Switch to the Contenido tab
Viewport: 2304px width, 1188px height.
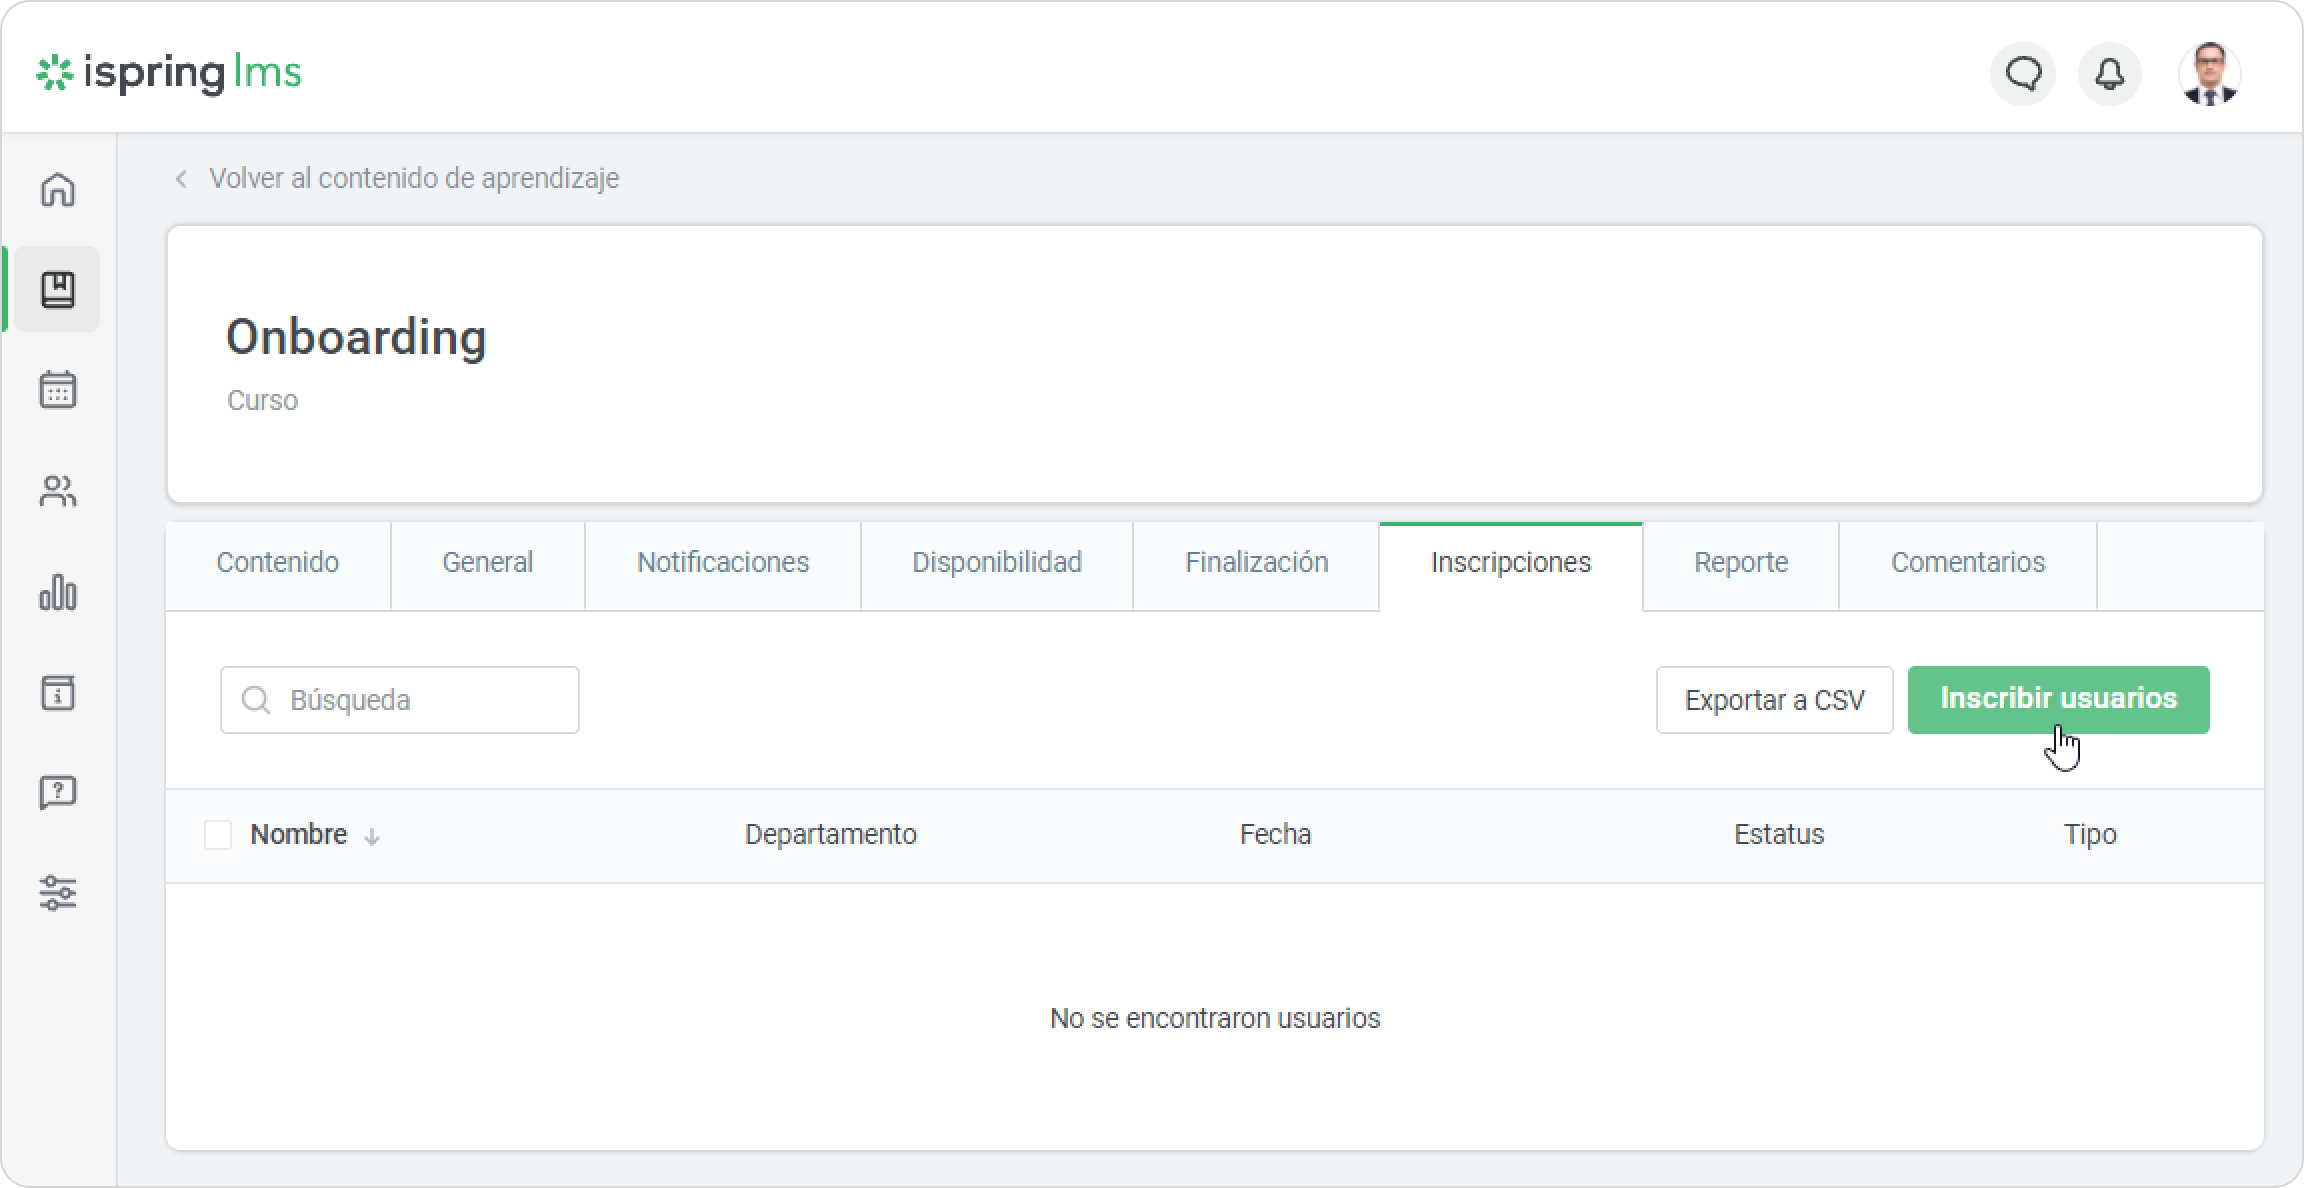point(278,563)
